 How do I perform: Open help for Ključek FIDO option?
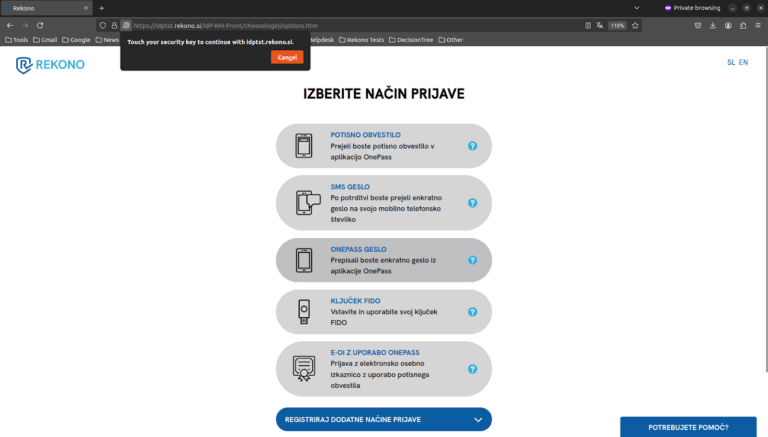(472, 312)
